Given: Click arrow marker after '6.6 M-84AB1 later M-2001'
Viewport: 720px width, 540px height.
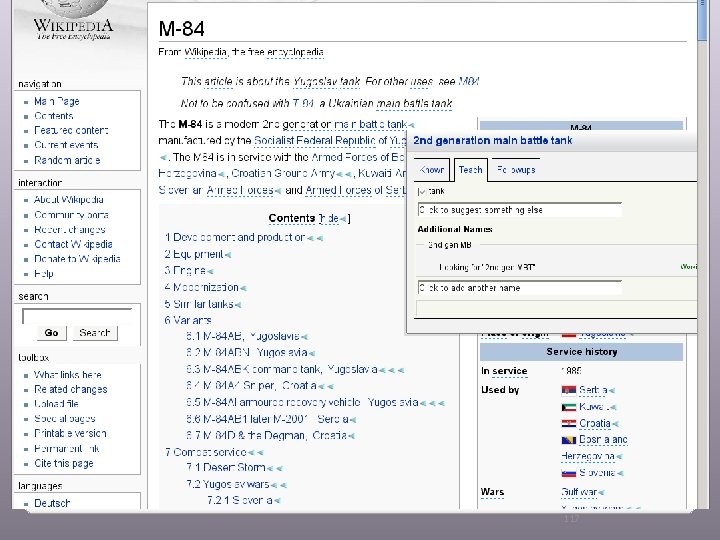Looking at the screenshot, I should [x=353, y=420].
